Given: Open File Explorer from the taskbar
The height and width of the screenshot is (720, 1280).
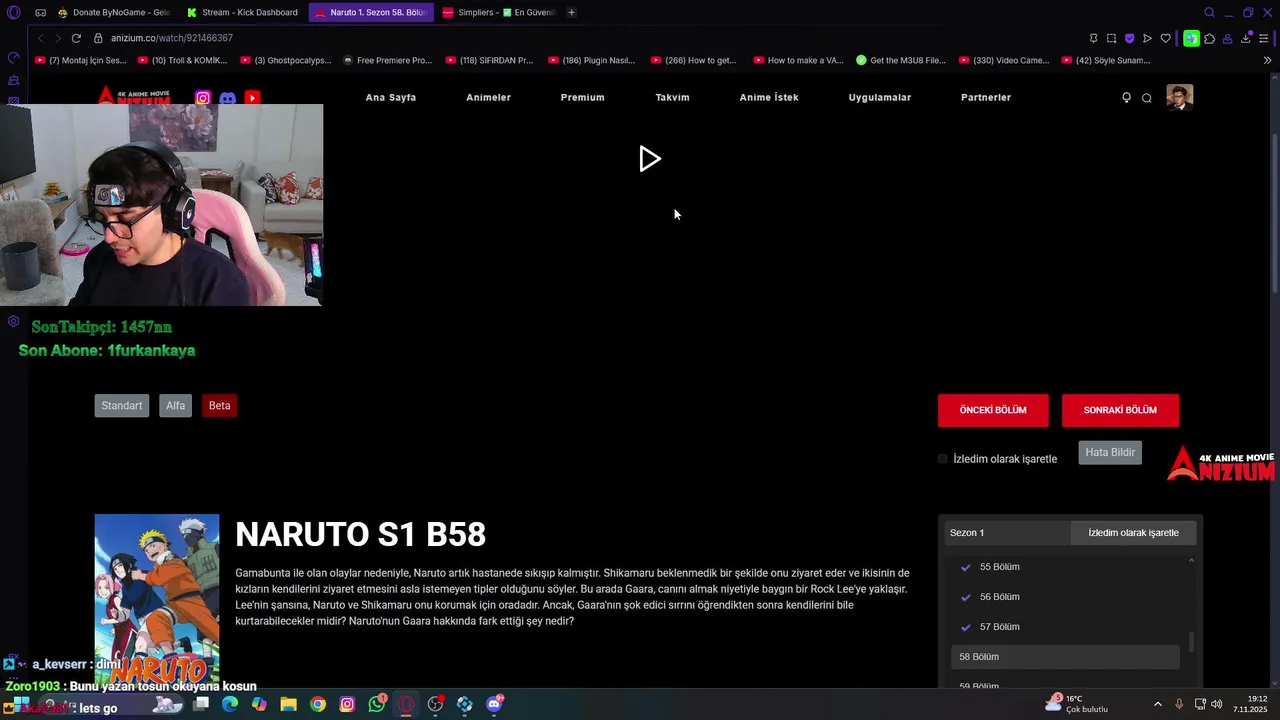Looking at the screenshot, I should [288, 704].
